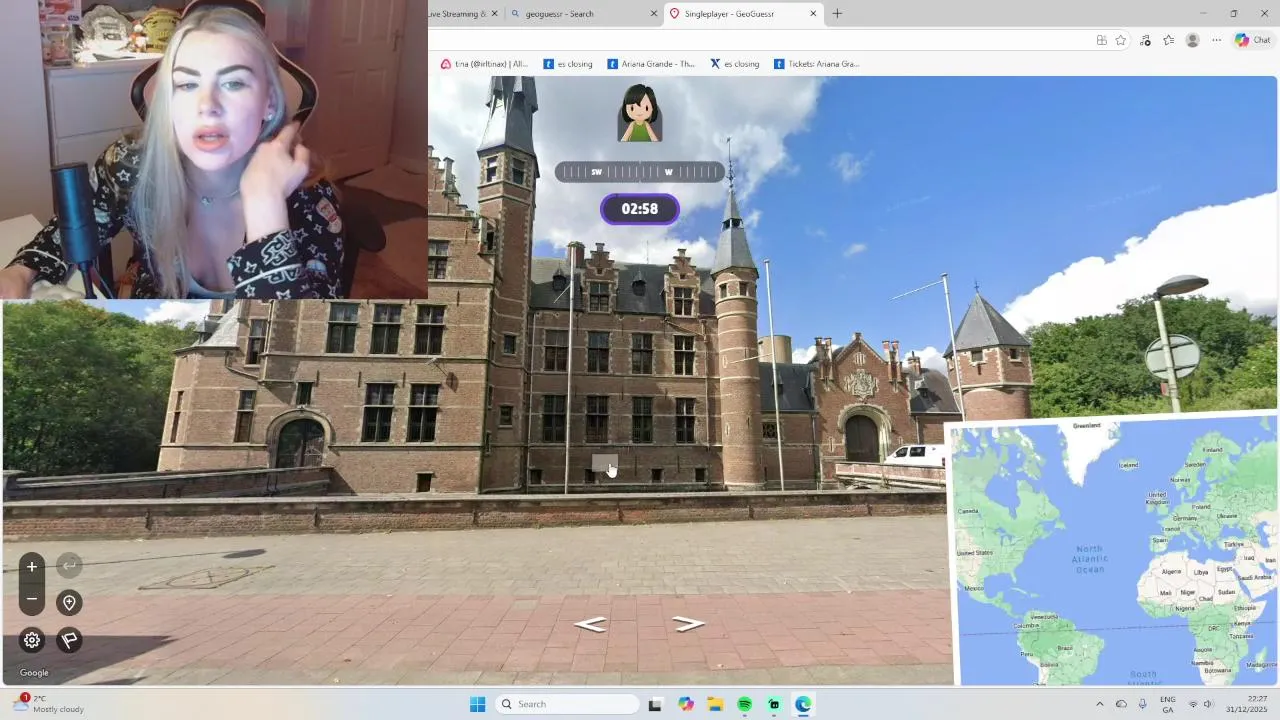Open the network and volume quick settings
The height and width of the screenshot is (720, 1280).
1200,704
